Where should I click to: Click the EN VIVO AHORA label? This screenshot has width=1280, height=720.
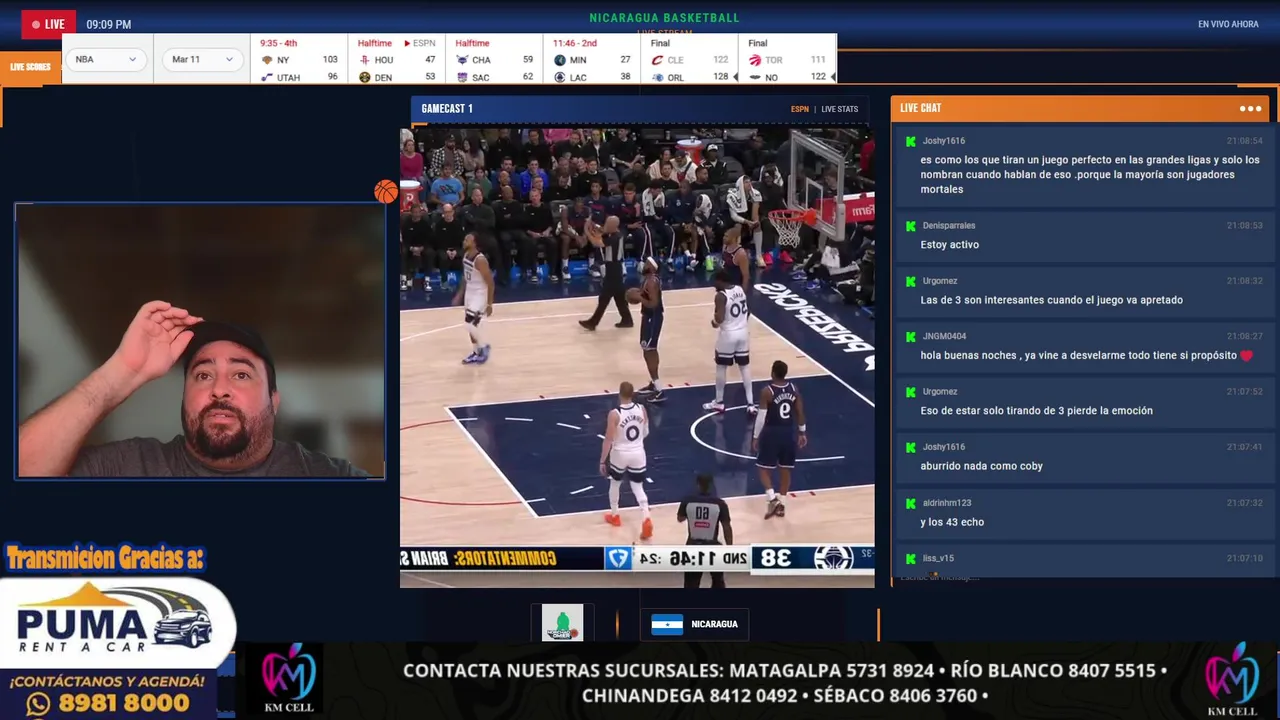pyautogui.click(x=1228, y=24)
